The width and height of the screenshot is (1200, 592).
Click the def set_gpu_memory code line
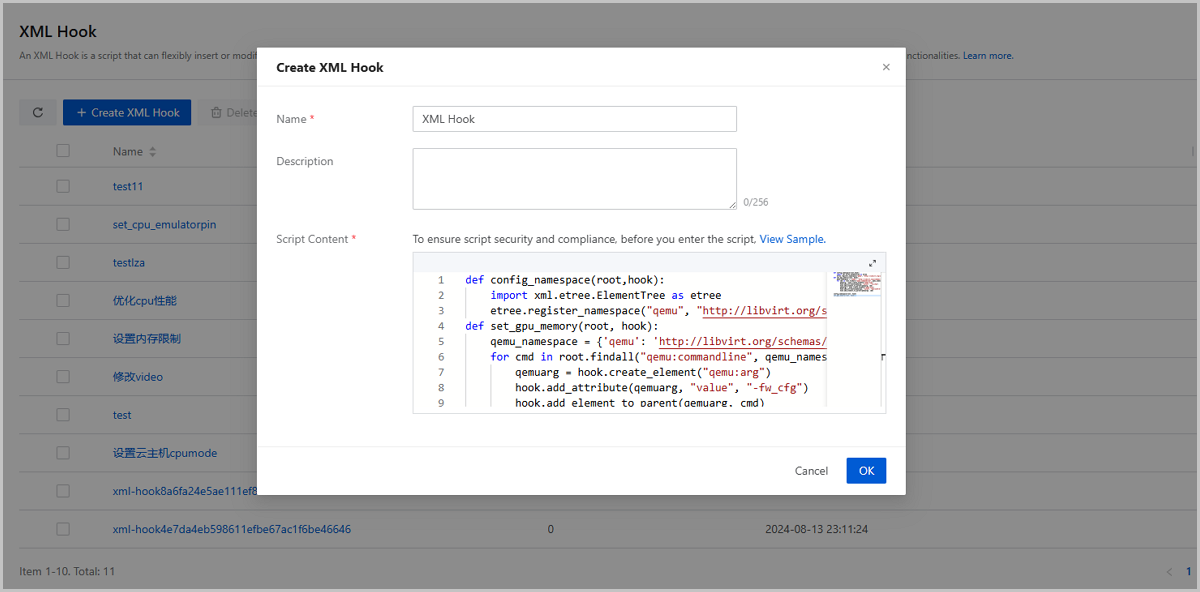(x=561, y=326)
